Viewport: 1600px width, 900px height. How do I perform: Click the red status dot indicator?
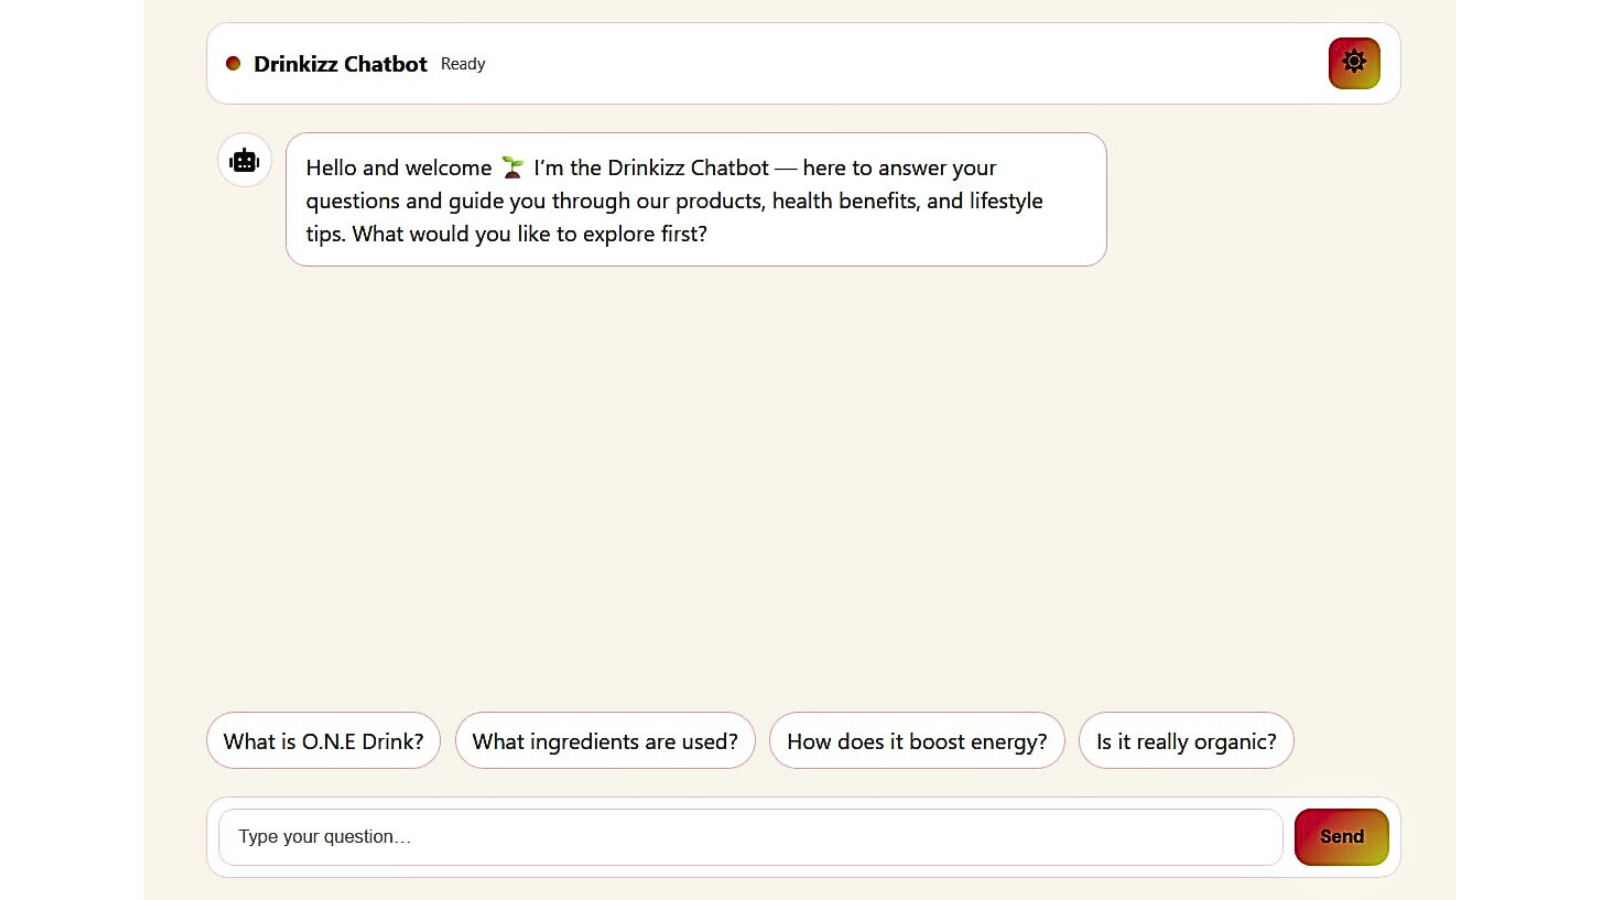click(x=233, y=63)
